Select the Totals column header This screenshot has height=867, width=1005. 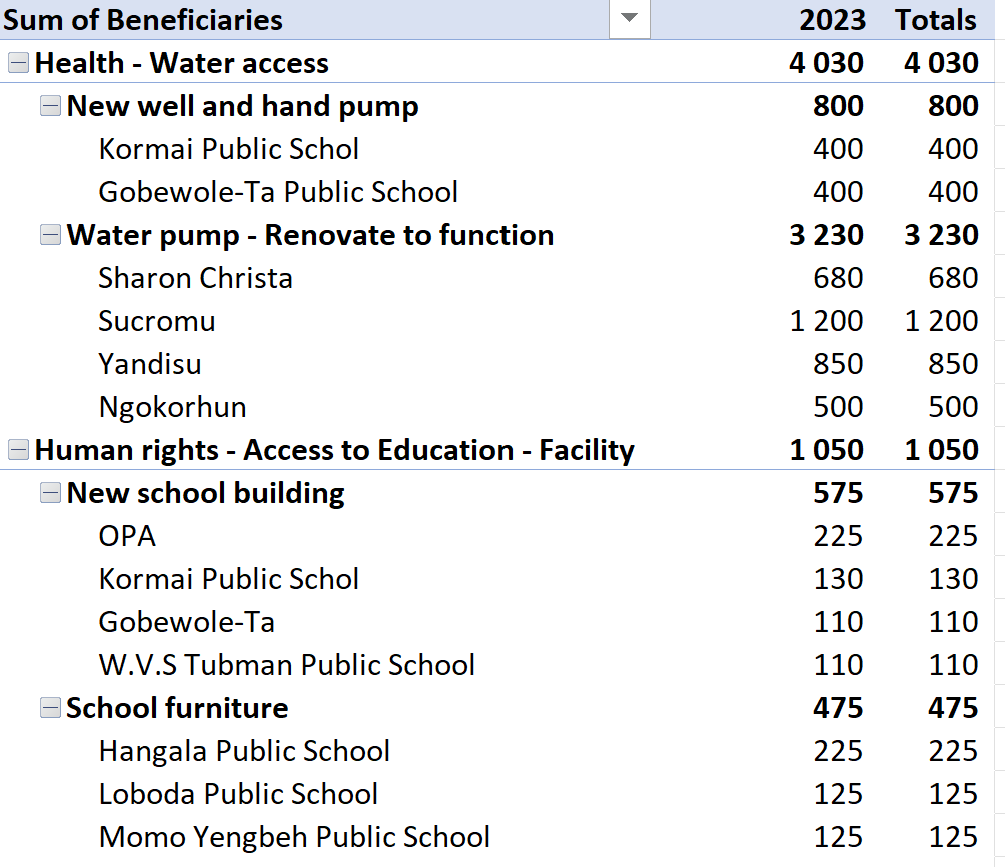(935, 19)
